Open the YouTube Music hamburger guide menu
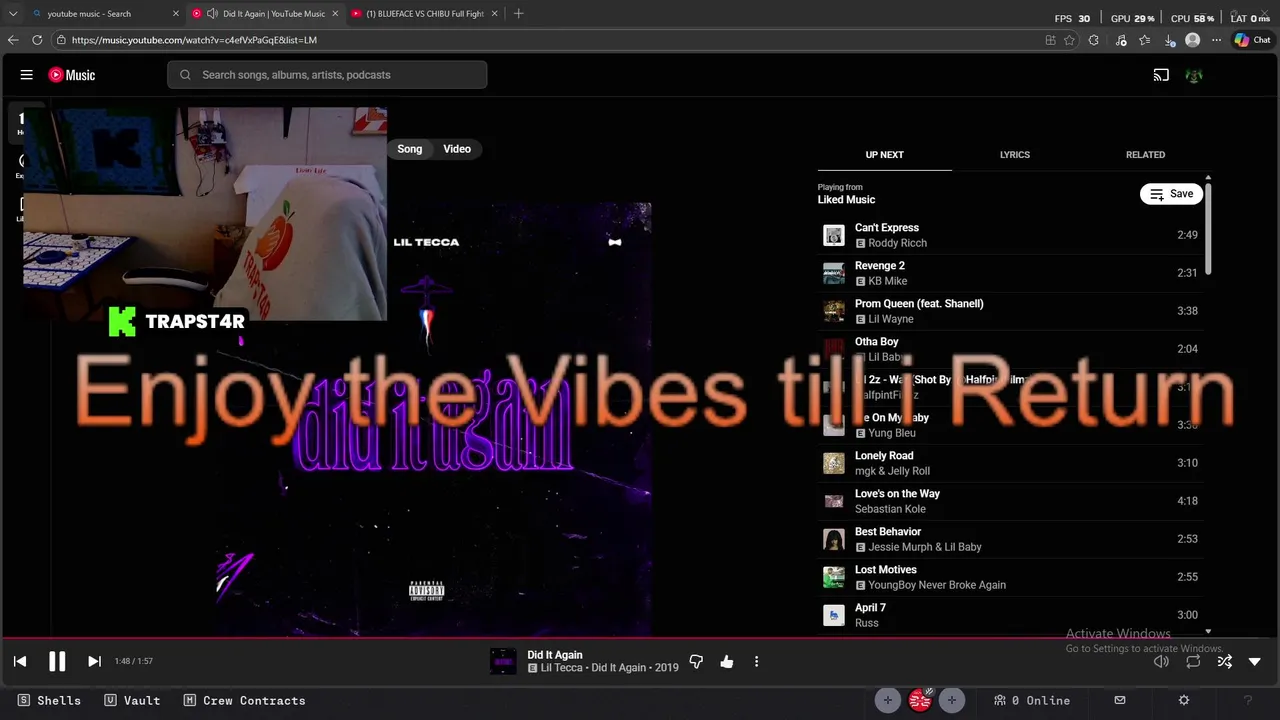Image resolution: width=1280 pixels, height=720 pixels. tap(27, 75)
